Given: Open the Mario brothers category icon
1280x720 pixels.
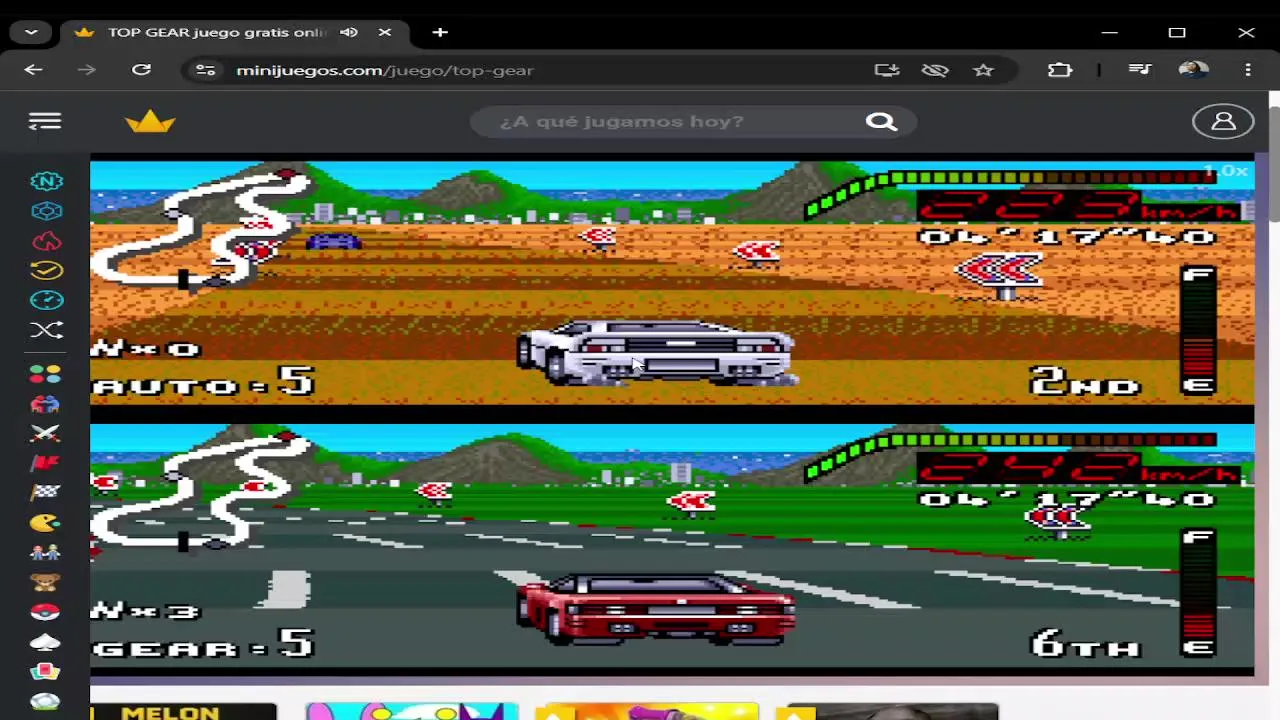Looking at the screenshot, I should point(45,552).
